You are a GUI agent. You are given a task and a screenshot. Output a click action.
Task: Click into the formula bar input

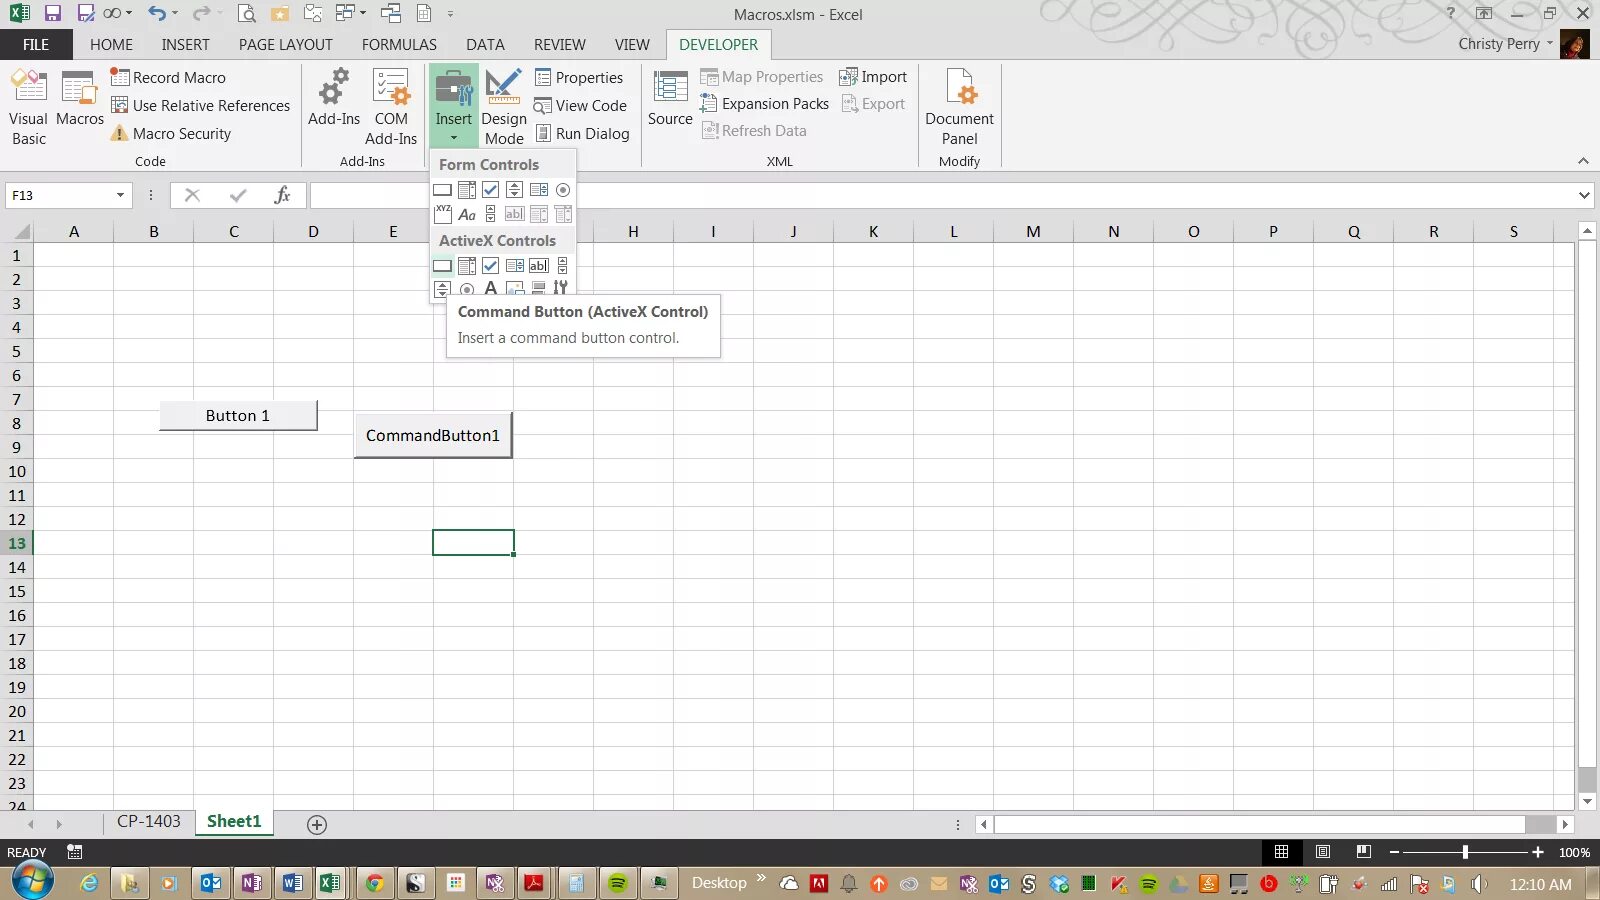click(x=940, y=195)
